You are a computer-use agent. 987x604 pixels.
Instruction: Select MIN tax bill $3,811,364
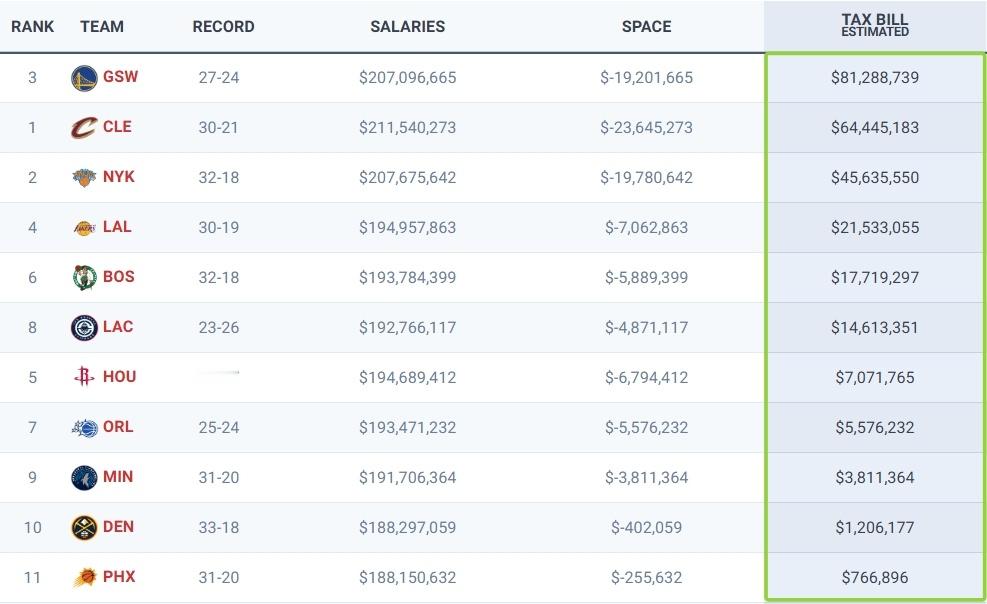coord(875,478)
